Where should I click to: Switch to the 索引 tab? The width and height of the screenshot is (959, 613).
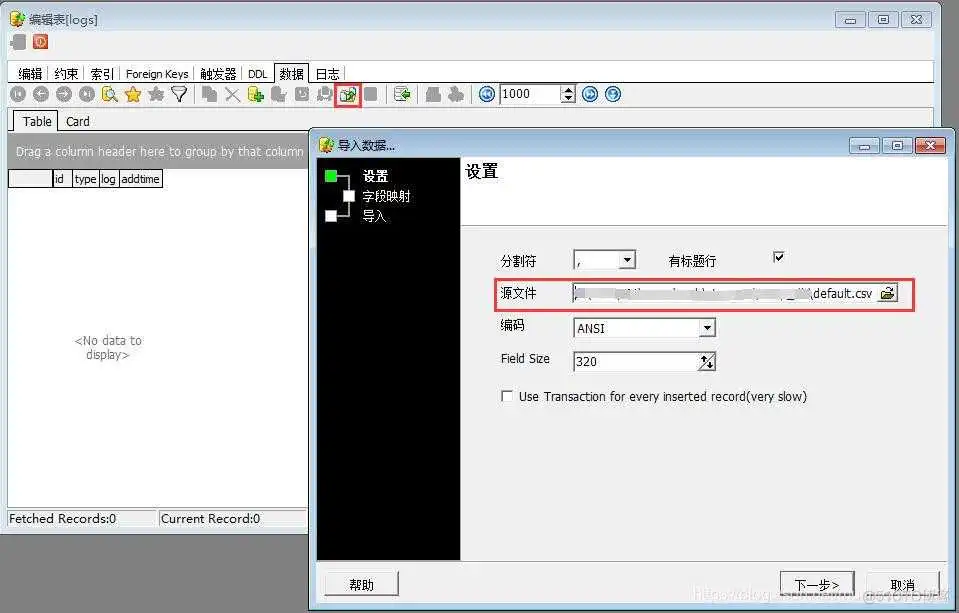click(102, 74)
